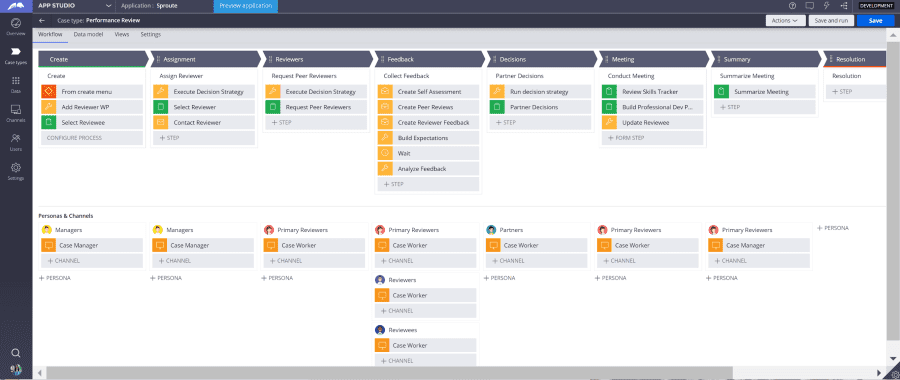Click the Add Reviewer WP wrench icon
Viewport: 900px width, 380px height.
click(48, 107)
